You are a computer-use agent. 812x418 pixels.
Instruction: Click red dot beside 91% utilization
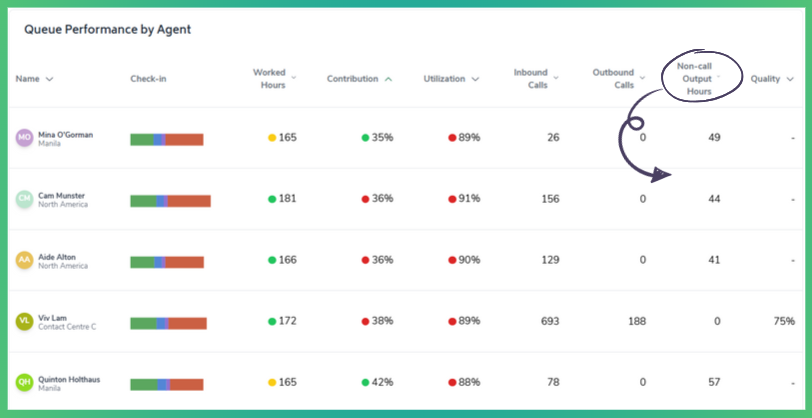(x=452, y=199)
